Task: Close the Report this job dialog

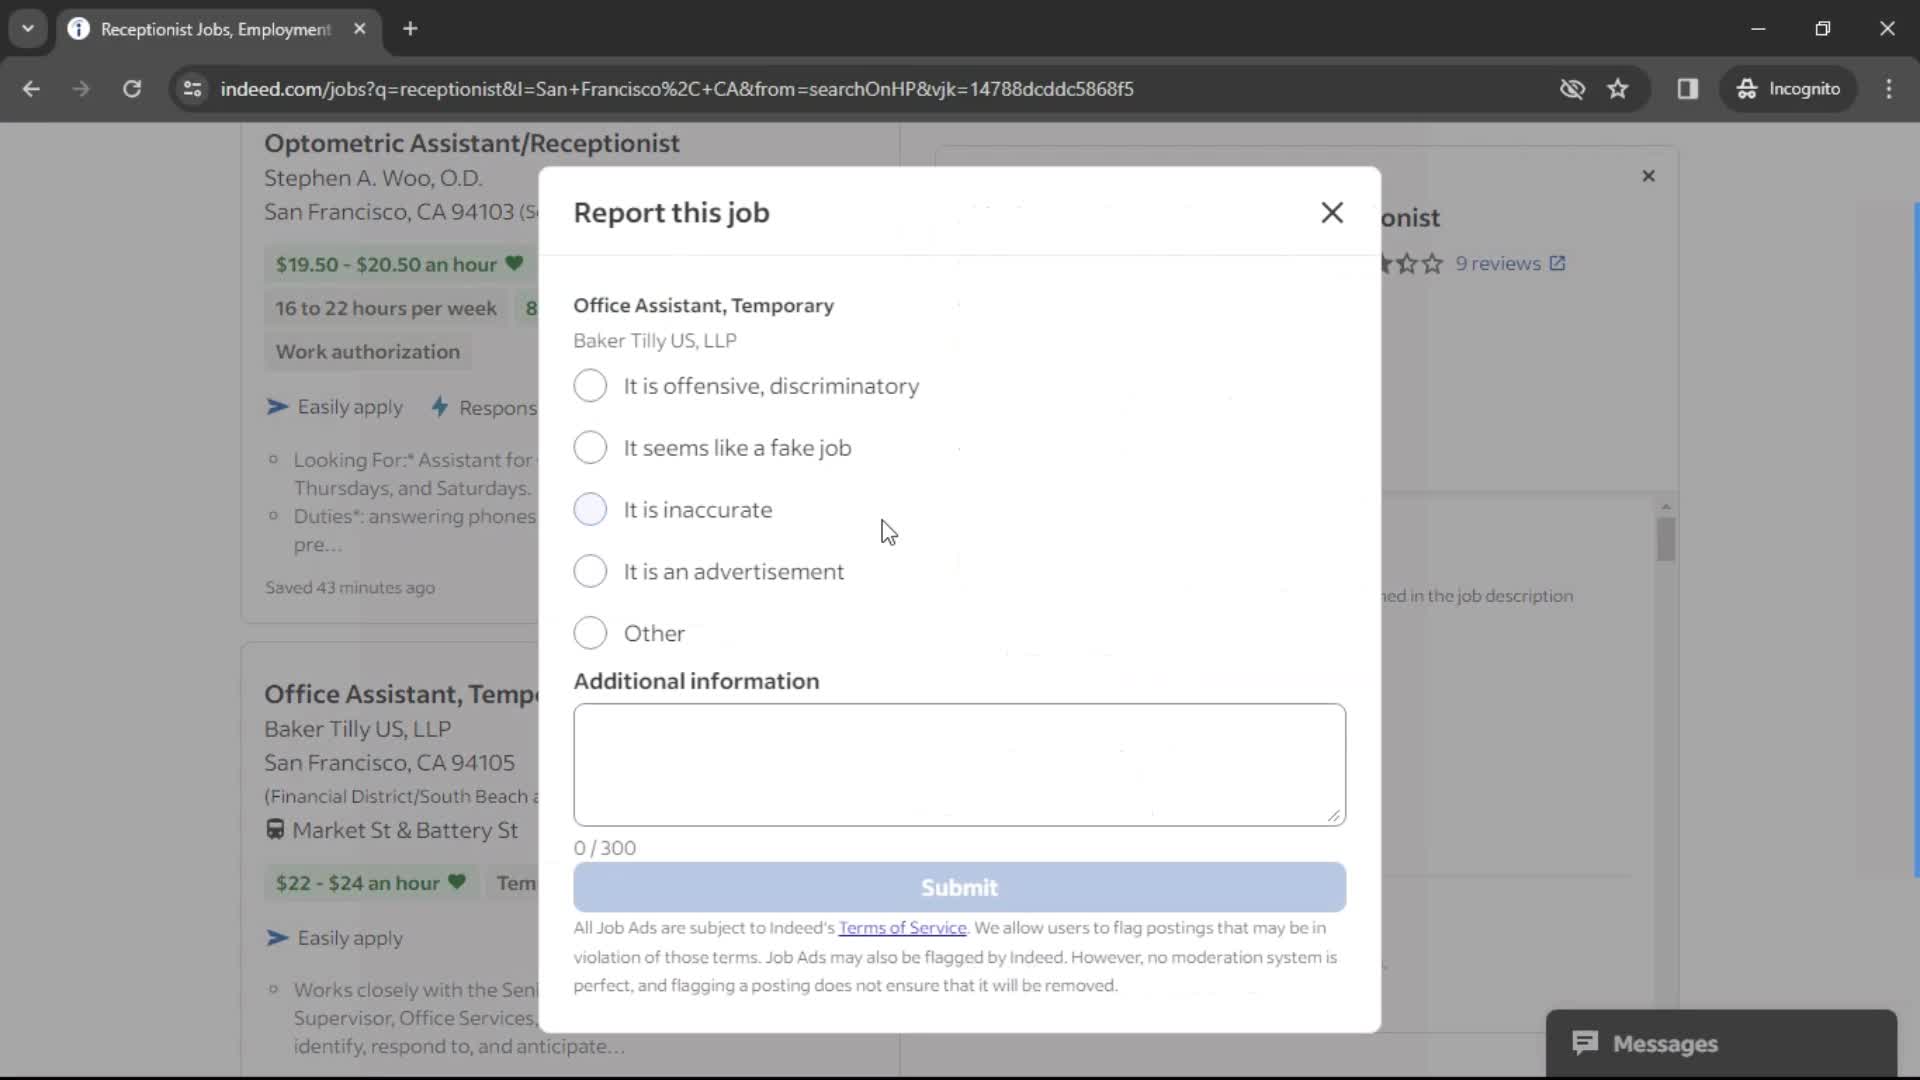Action: (1332, 212)
